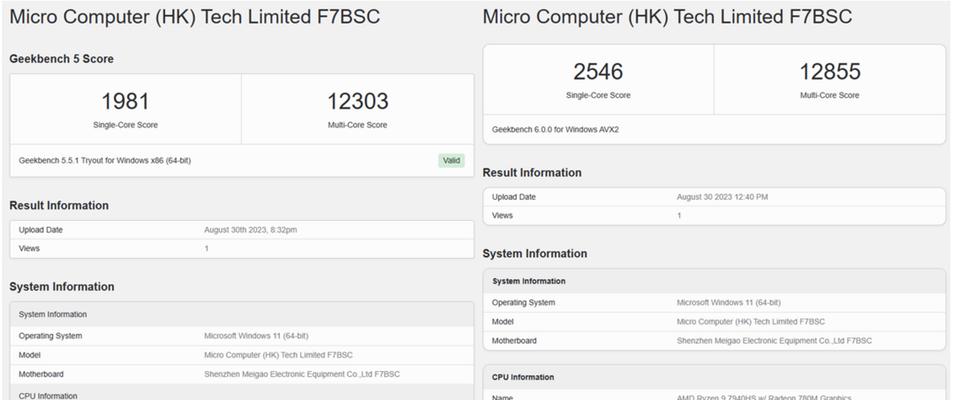
Task: Click left Motherboard row label
Action: click(x=41, y=374)
